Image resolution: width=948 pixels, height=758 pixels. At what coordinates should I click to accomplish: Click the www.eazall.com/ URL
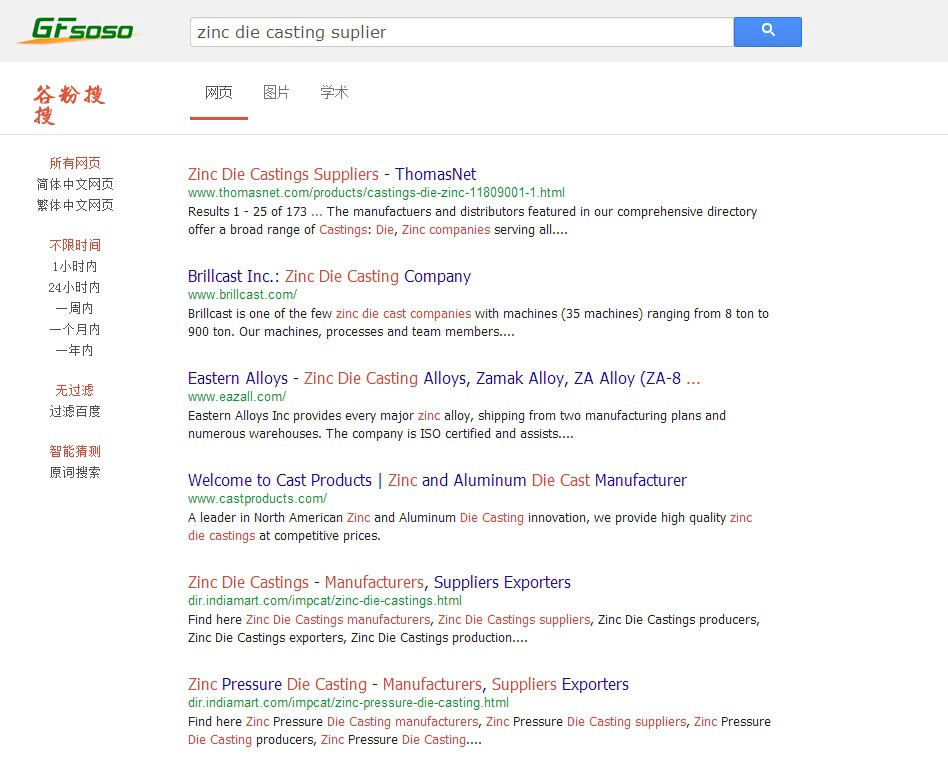pyautogui.click(x=237, y=397)
